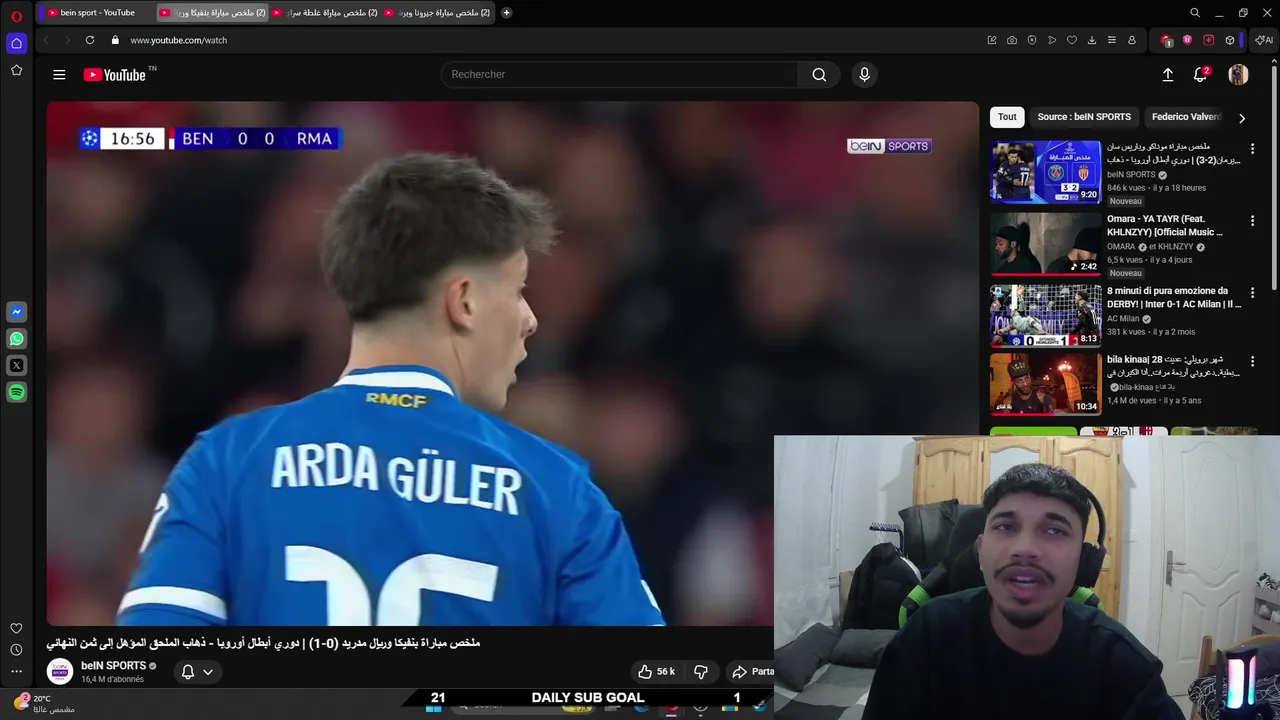Open the taskbar weather widget 20°C
This screenshot has height=720, width=1280.
(42, 703)
